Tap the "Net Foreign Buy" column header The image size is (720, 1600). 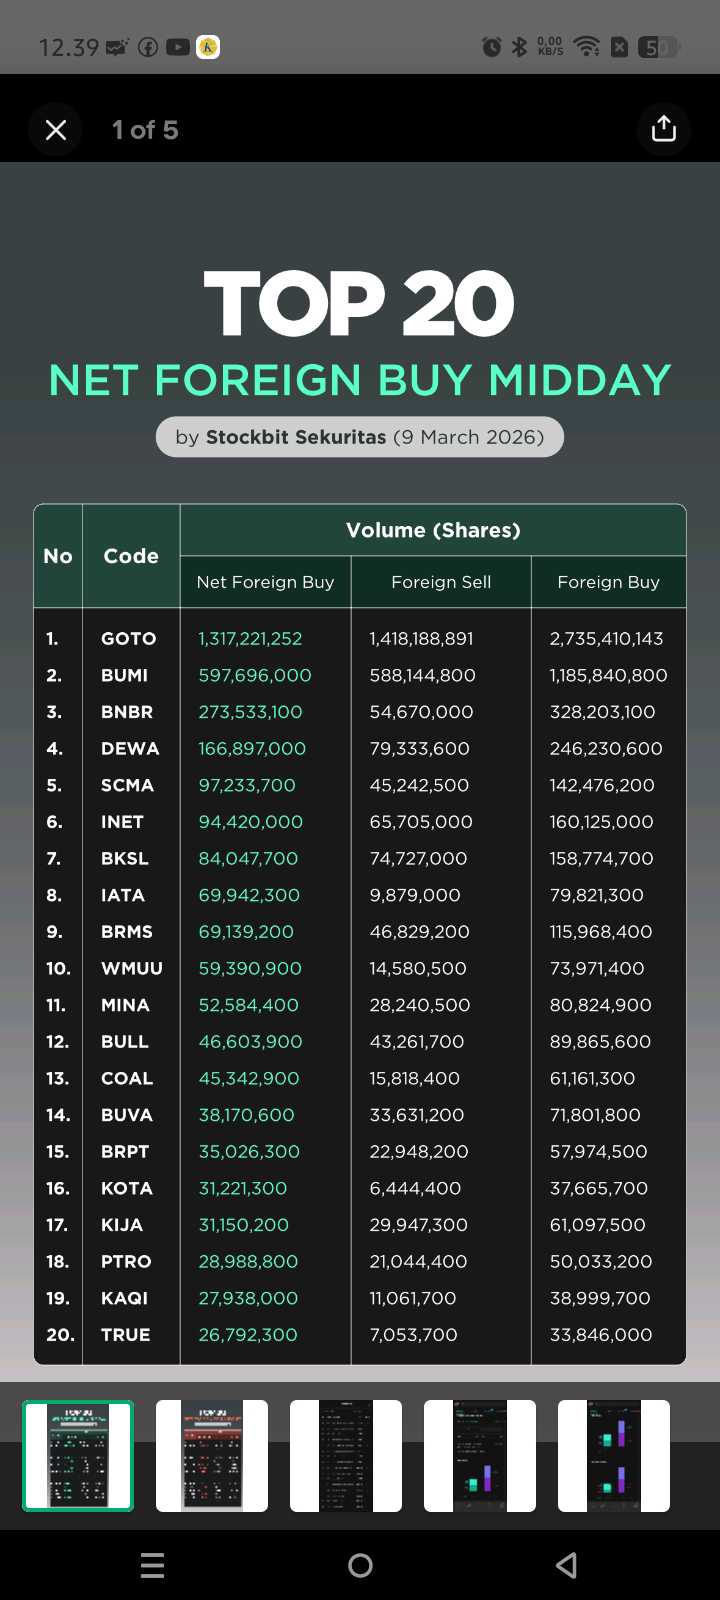[265, 582]
